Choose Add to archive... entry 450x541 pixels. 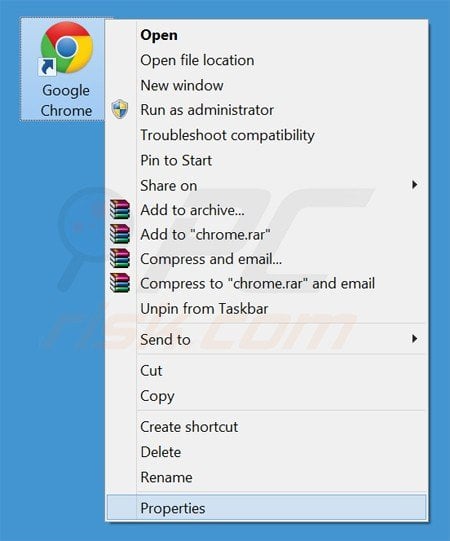click(x=266, y=210)
